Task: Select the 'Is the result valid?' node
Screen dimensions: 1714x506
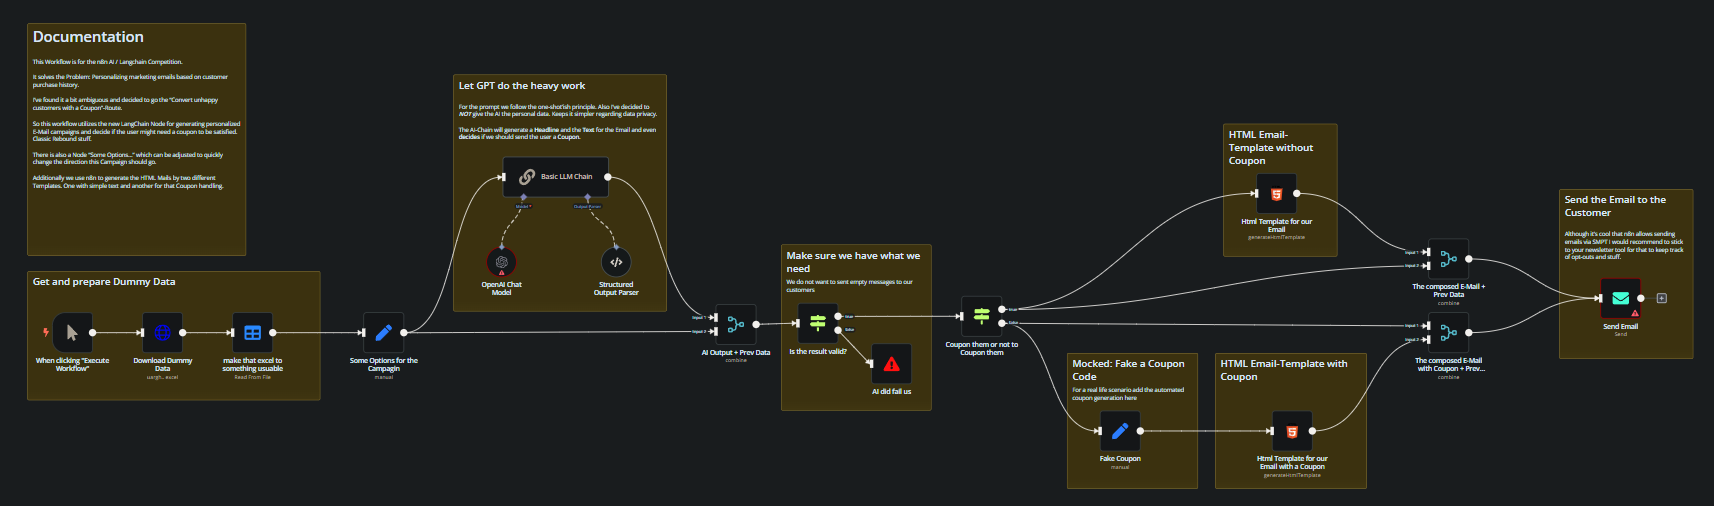Action: coord(818,323)
